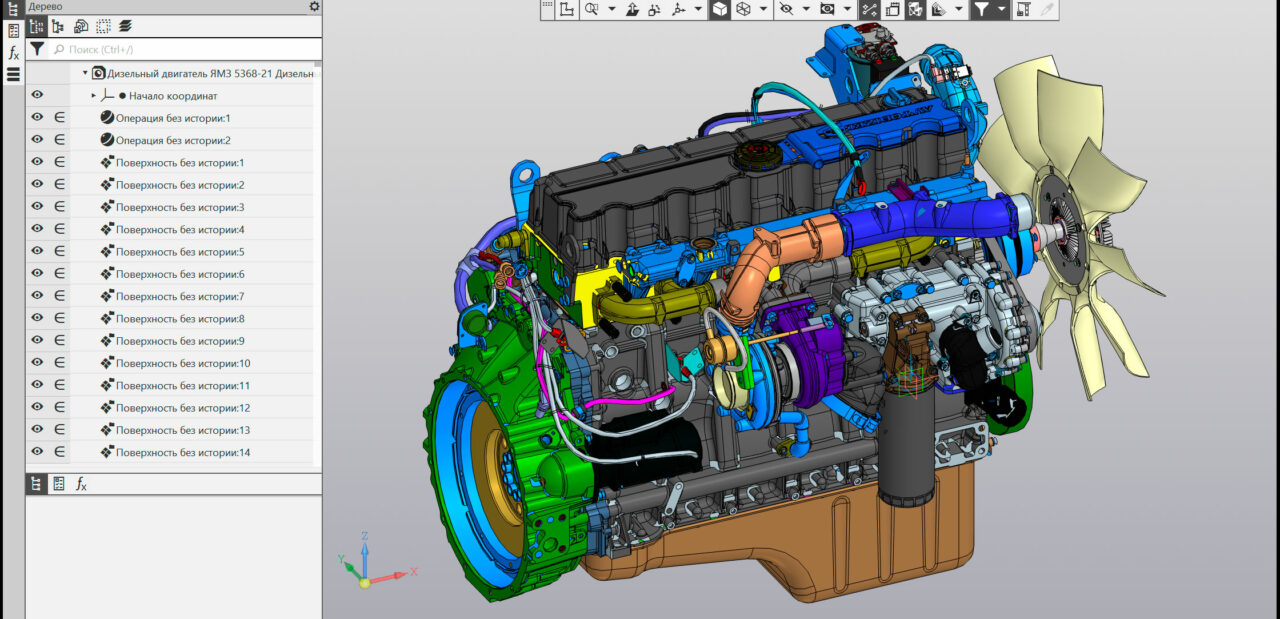Toggle visibility of Операция без истории:1
This screenshot has width=1280, height=619.
click(x=37, y=118)
